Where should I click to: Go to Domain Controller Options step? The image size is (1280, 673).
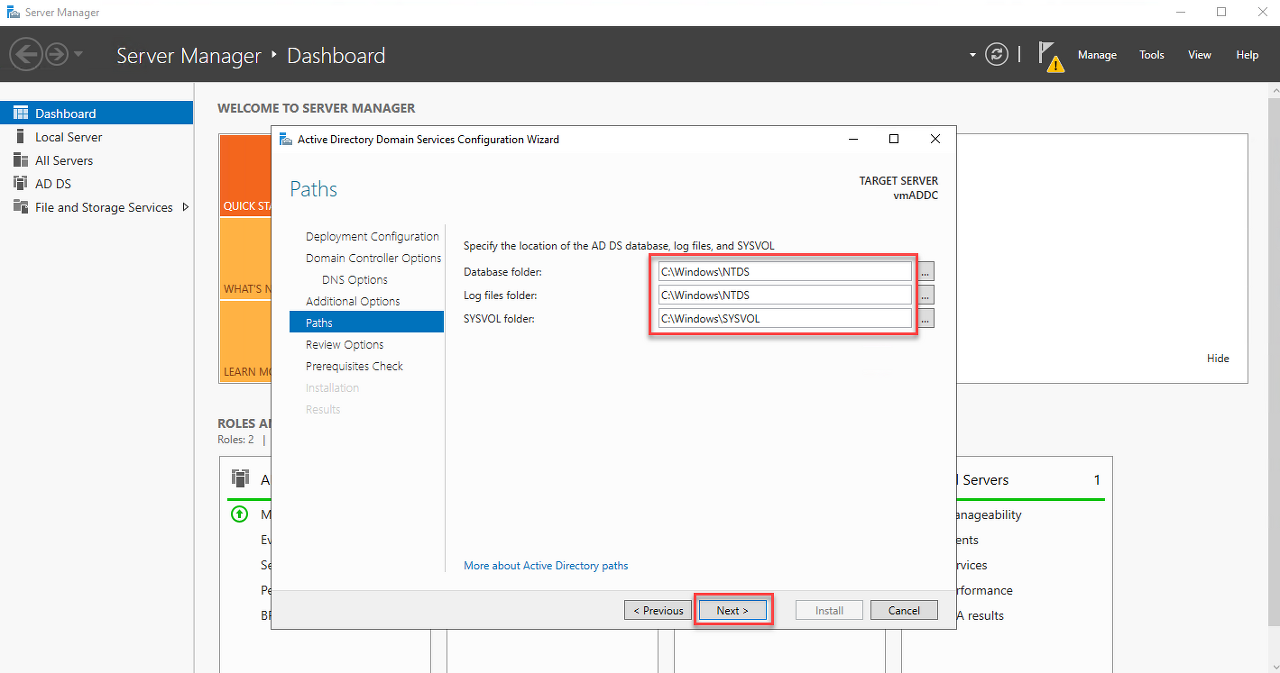(x=373, y=258)
